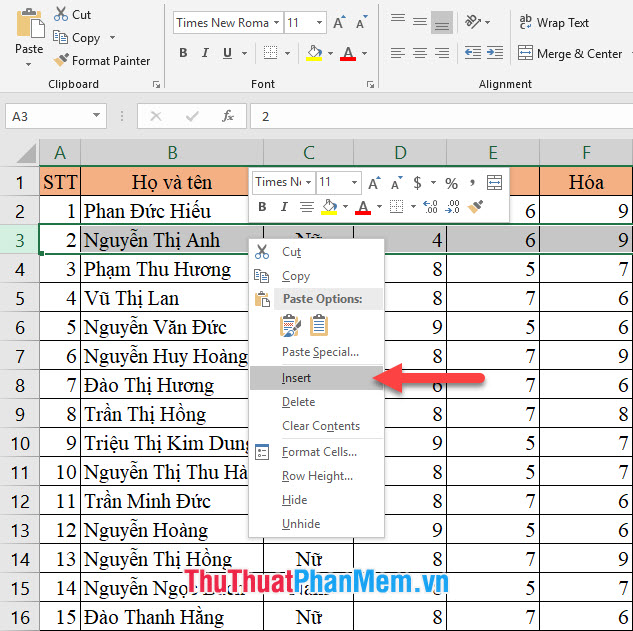Image resolution: width=633 pixels, height=631 pixels.
Task: Toggle center alignment in mini toolbar
Action: 307,207
